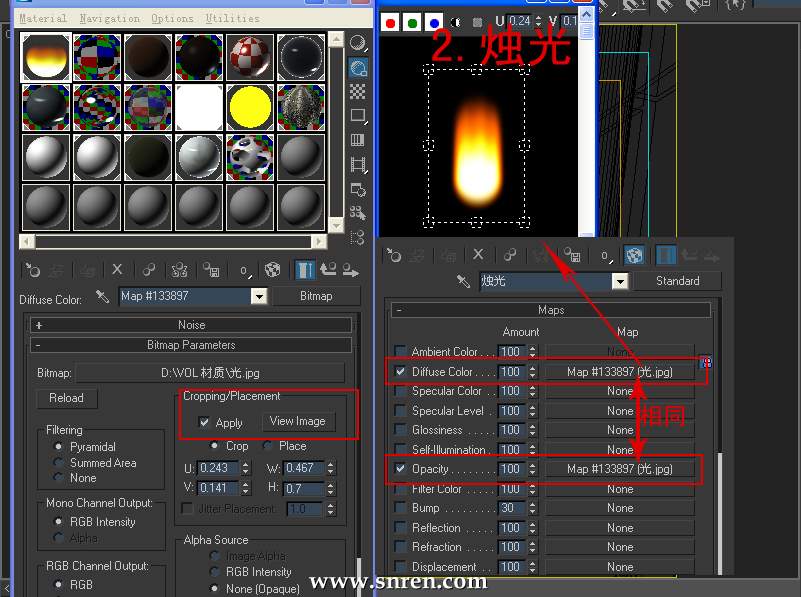Click bitmap path D:\VOL 材质\光.jpg button

(210, 373)
